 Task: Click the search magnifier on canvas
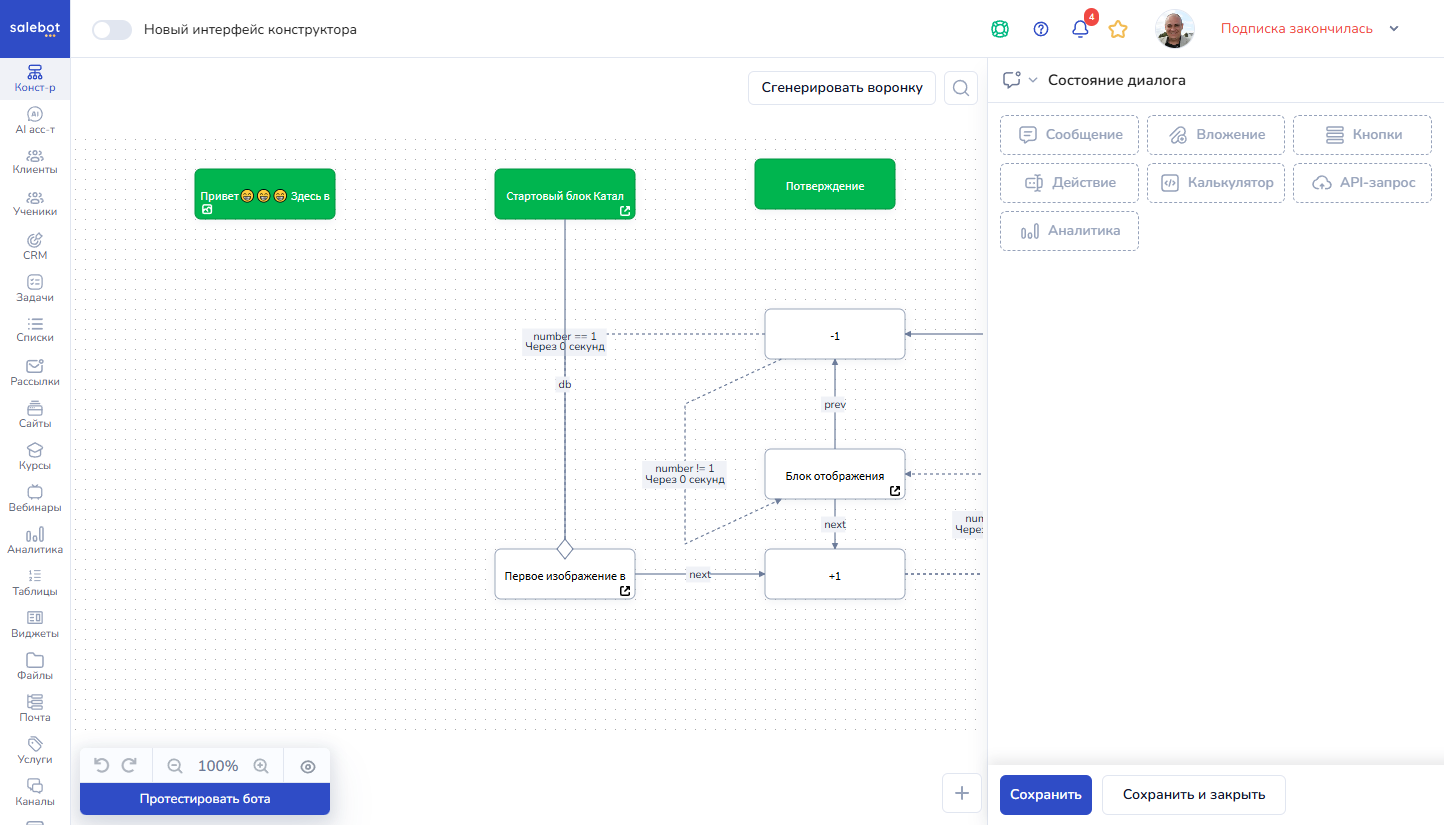(960, 88)
